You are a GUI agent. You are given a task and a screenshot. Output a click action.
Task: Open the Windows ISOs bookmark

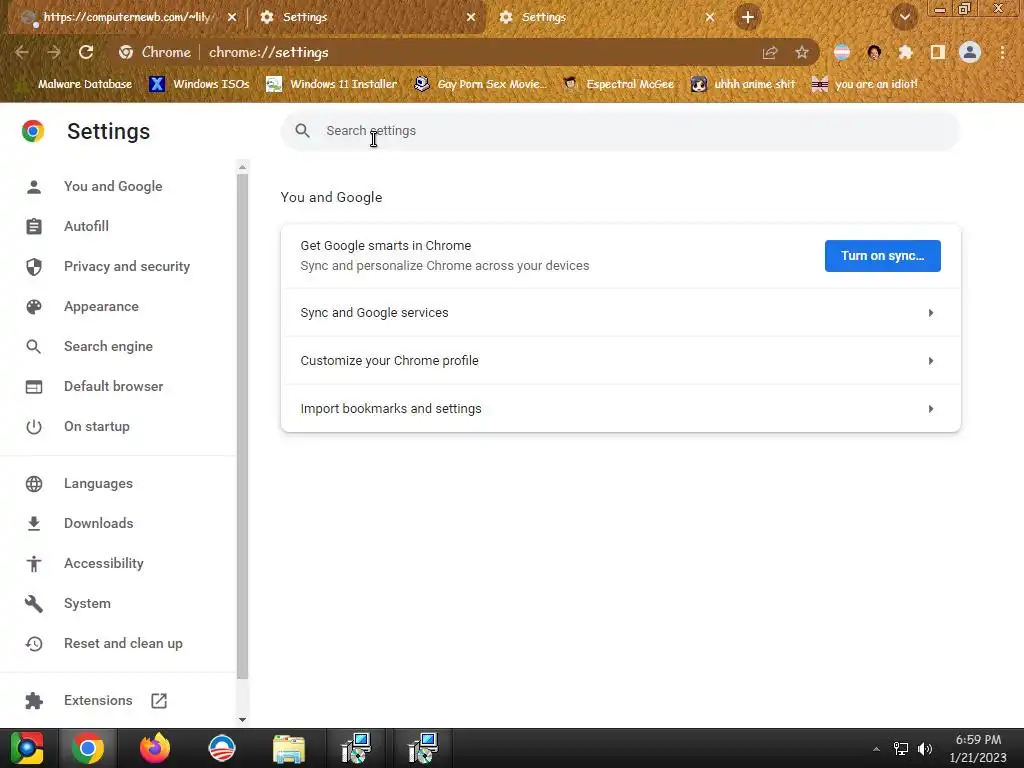[x=199, y=84]
